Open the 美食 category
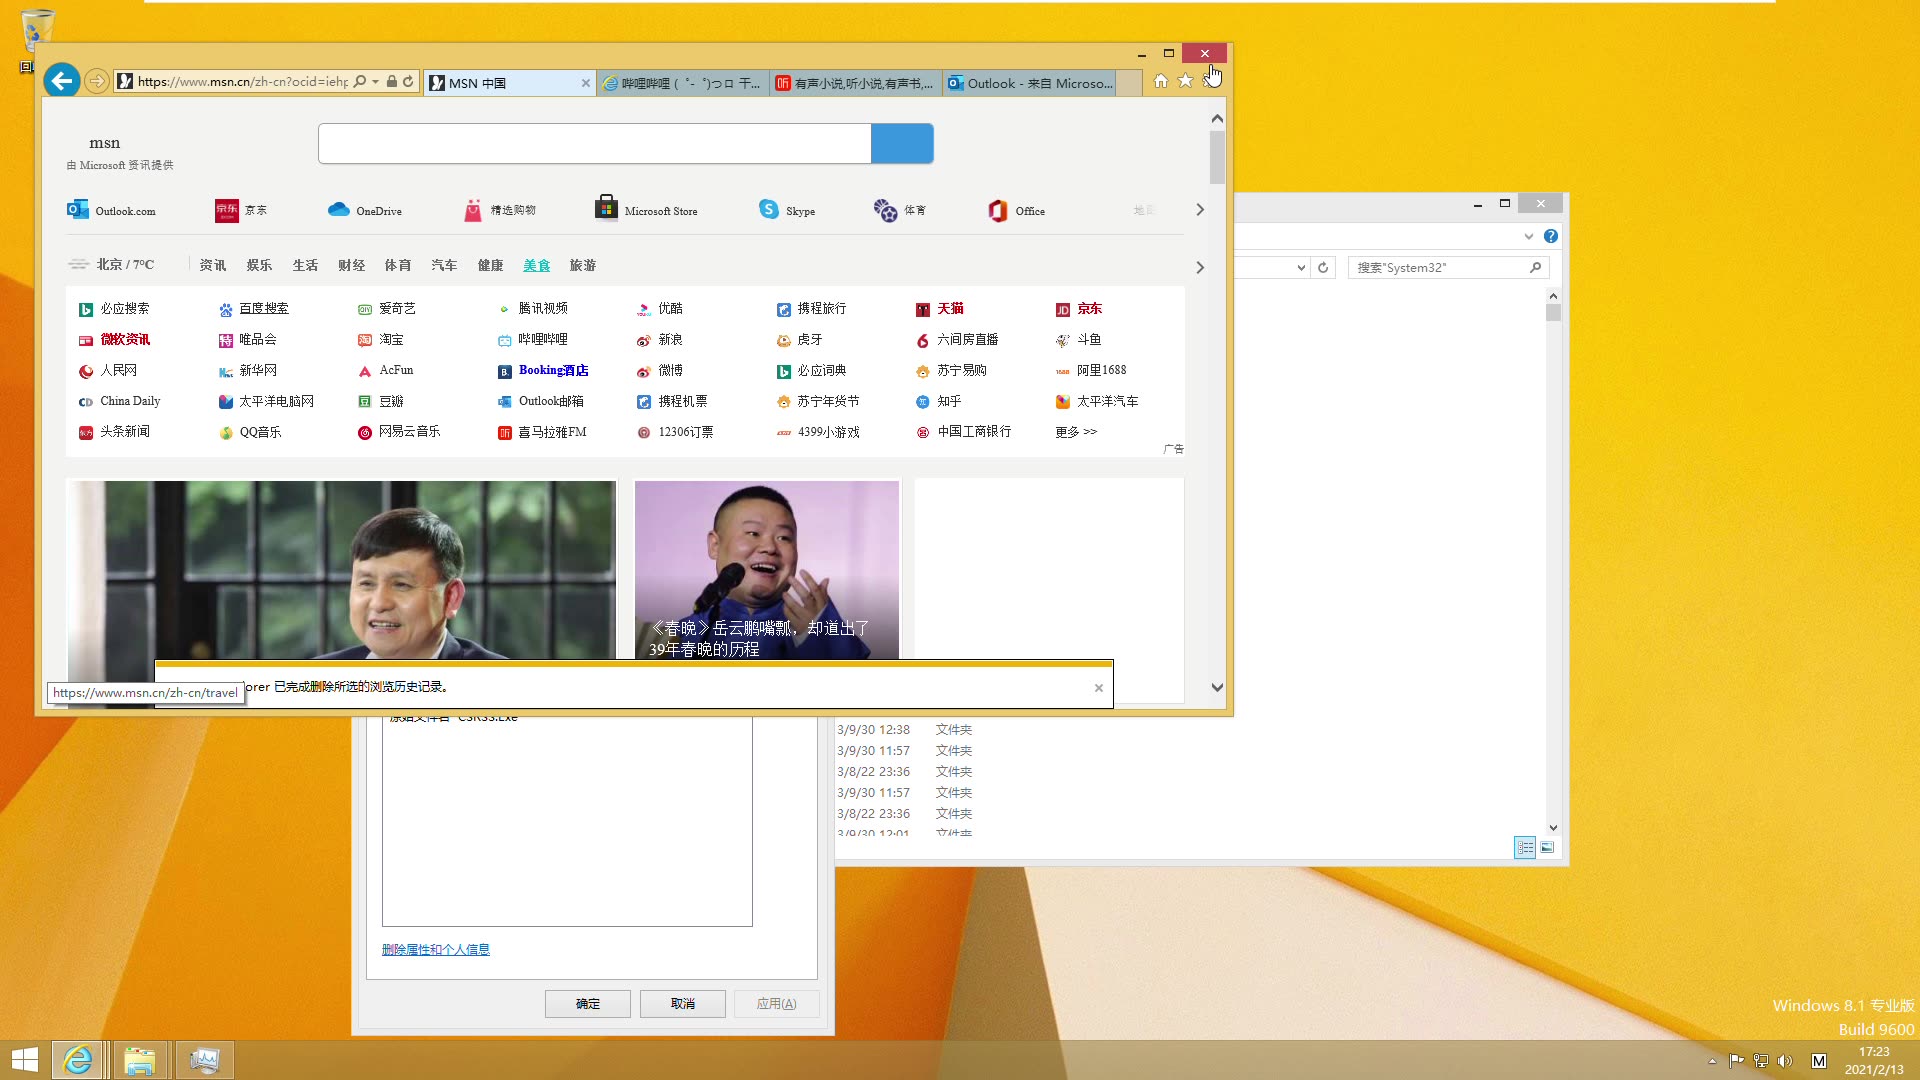This screenshot has width=1920, height=1080. [537, 265]
